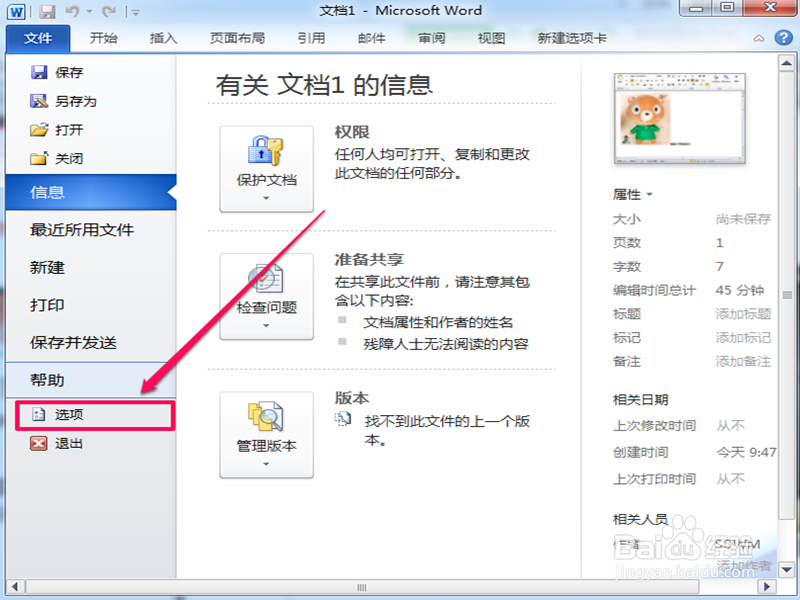The image size is (800, 600).
Task: Click the 选项 options icon
Action: tap(39, 414)
